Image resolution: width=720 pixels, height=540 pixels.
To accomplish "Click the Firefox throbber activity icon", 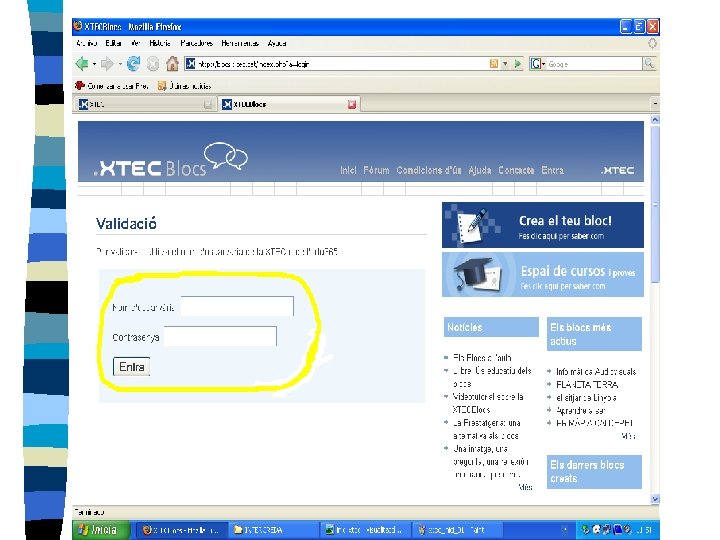I will 652,43.
